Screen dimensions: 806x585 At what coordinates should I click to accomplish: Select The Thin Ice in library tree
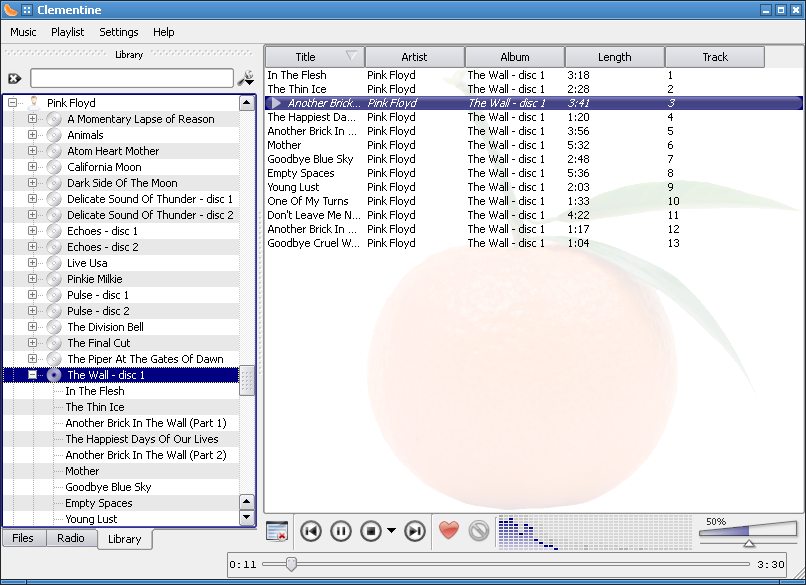[x=95, y=407]
